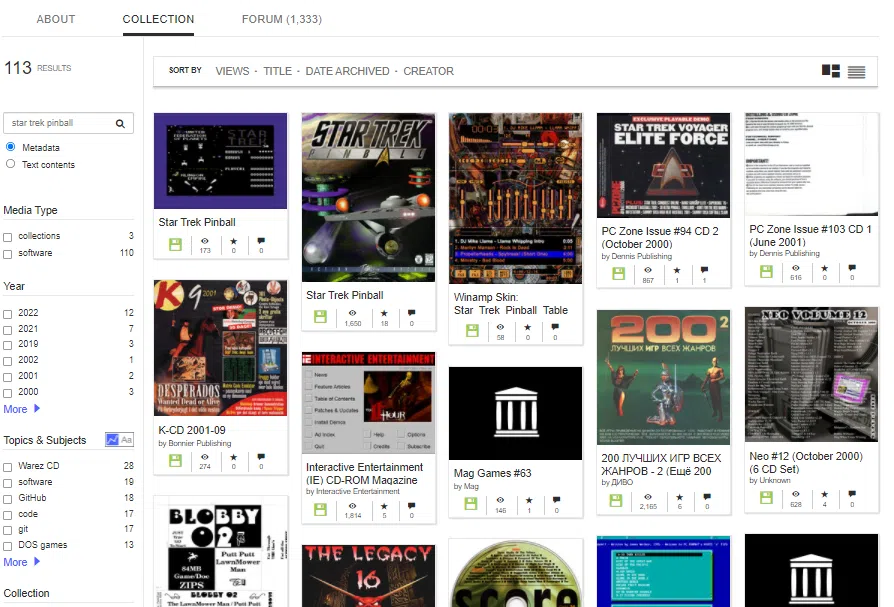Expand More under the Year section
This screenshot has width=894, height=607.
pyautogui.click(x=18, y=408)
